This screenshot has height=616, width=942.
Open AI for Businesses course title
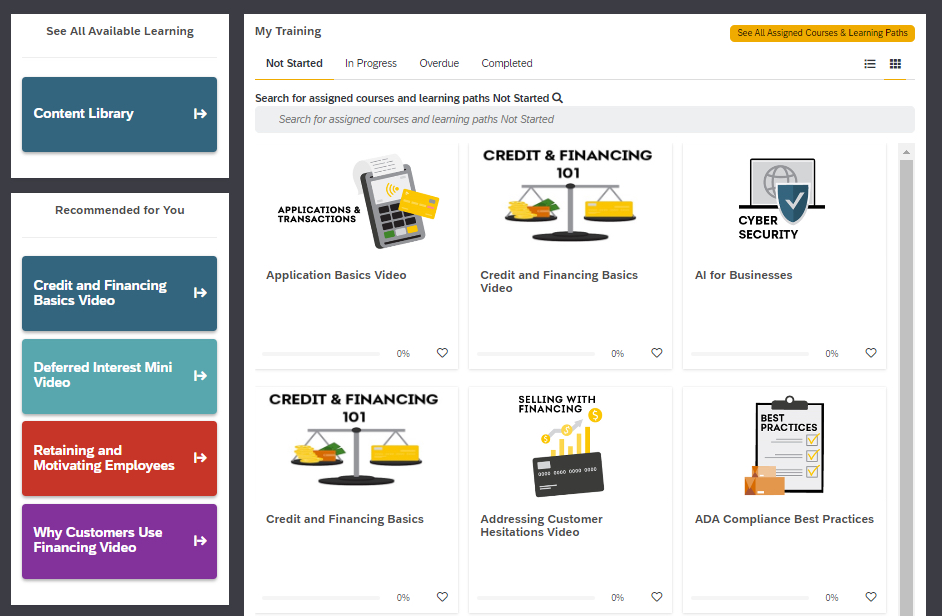point(743,275)
